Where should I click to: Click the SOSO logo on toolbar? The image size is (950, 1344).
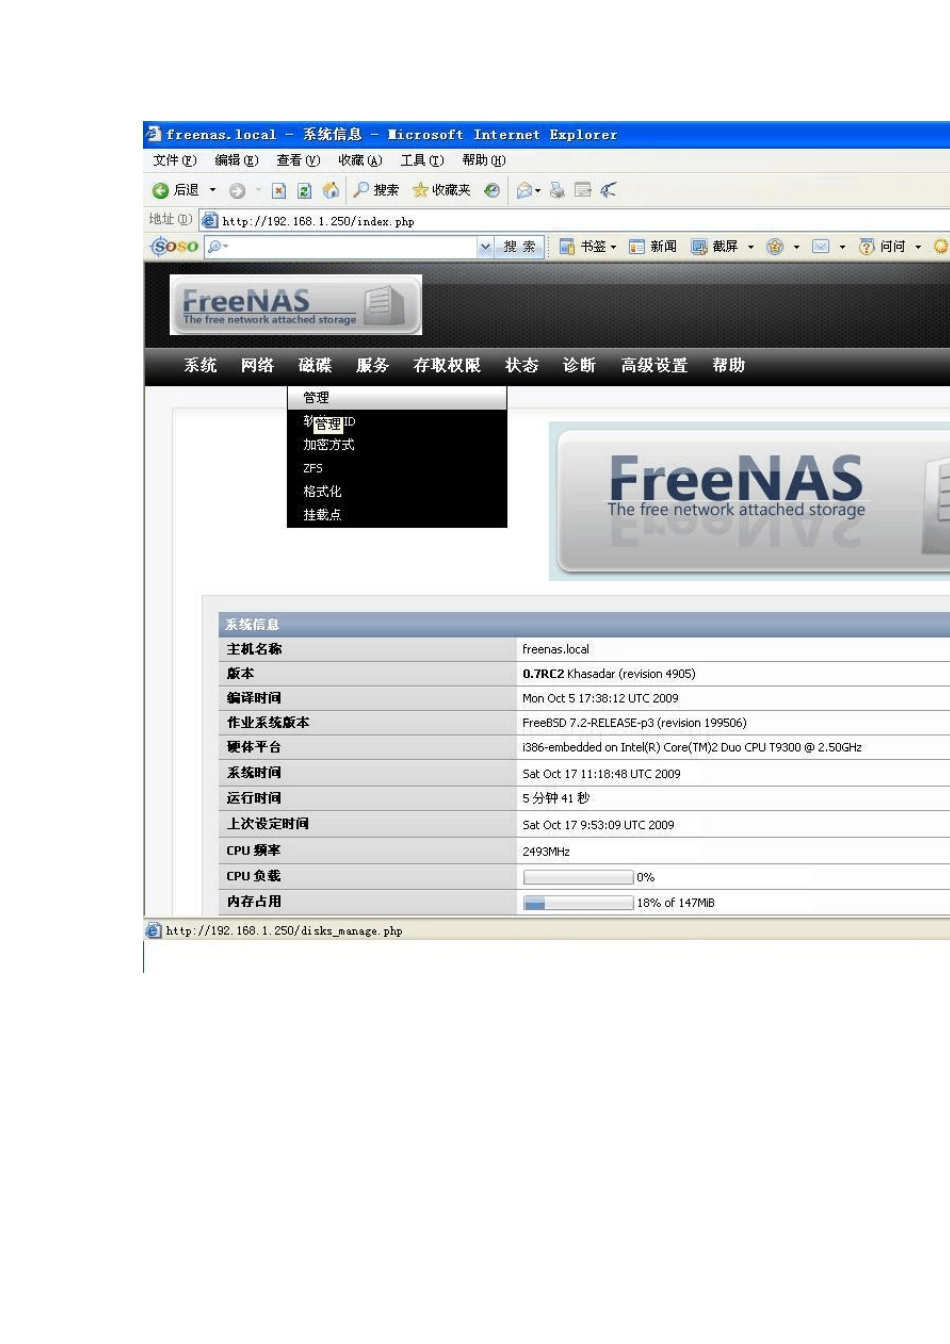point(175,246)
